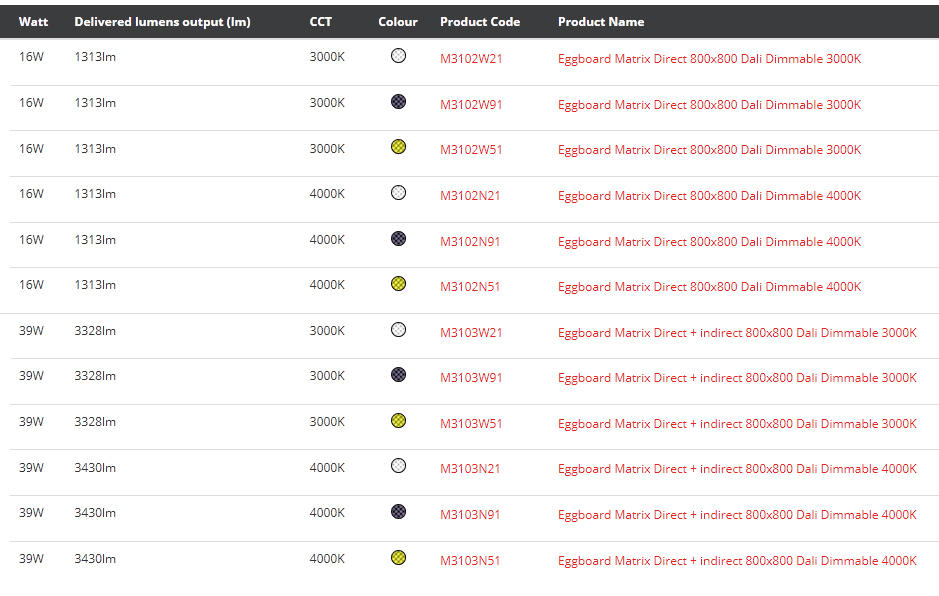Click the Product Code column header
The image size is (939, 596).
[479, 22]
